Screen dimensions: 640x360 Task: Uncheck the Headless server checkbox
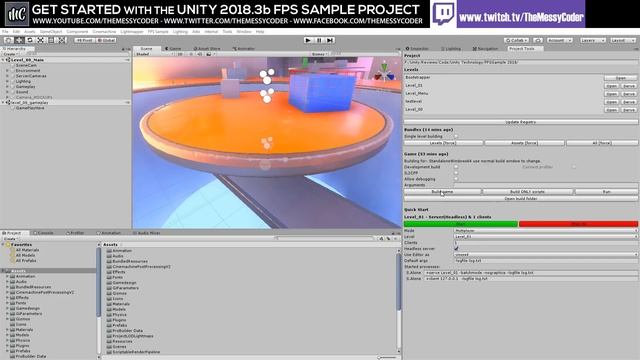pos(456,248)
